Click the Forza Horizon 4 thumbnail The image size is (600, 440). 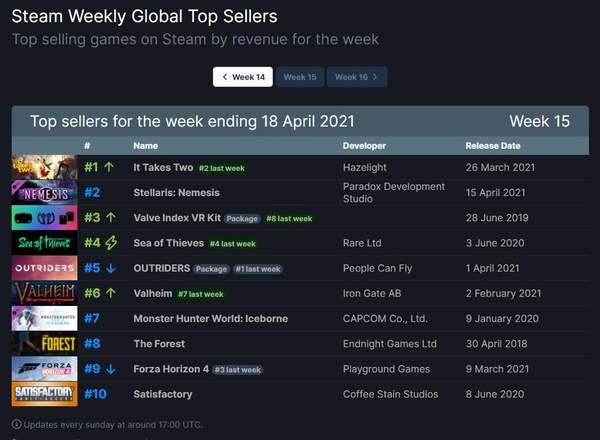coord(44,369)
